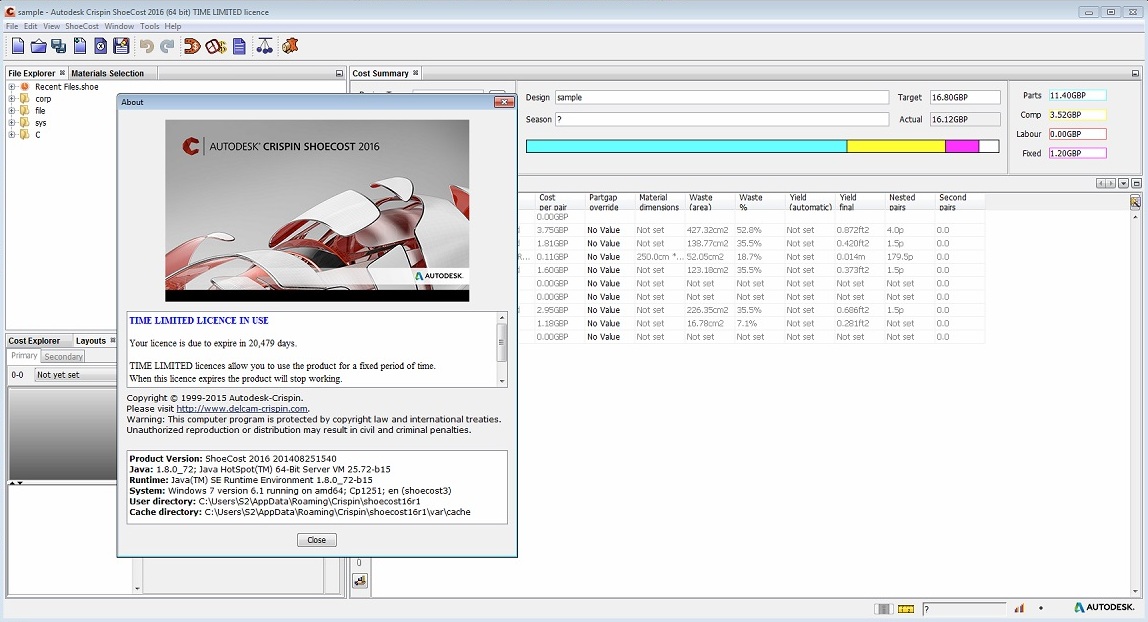Open the 'Not yet set' layout dropdown

[x=75, y=375]
